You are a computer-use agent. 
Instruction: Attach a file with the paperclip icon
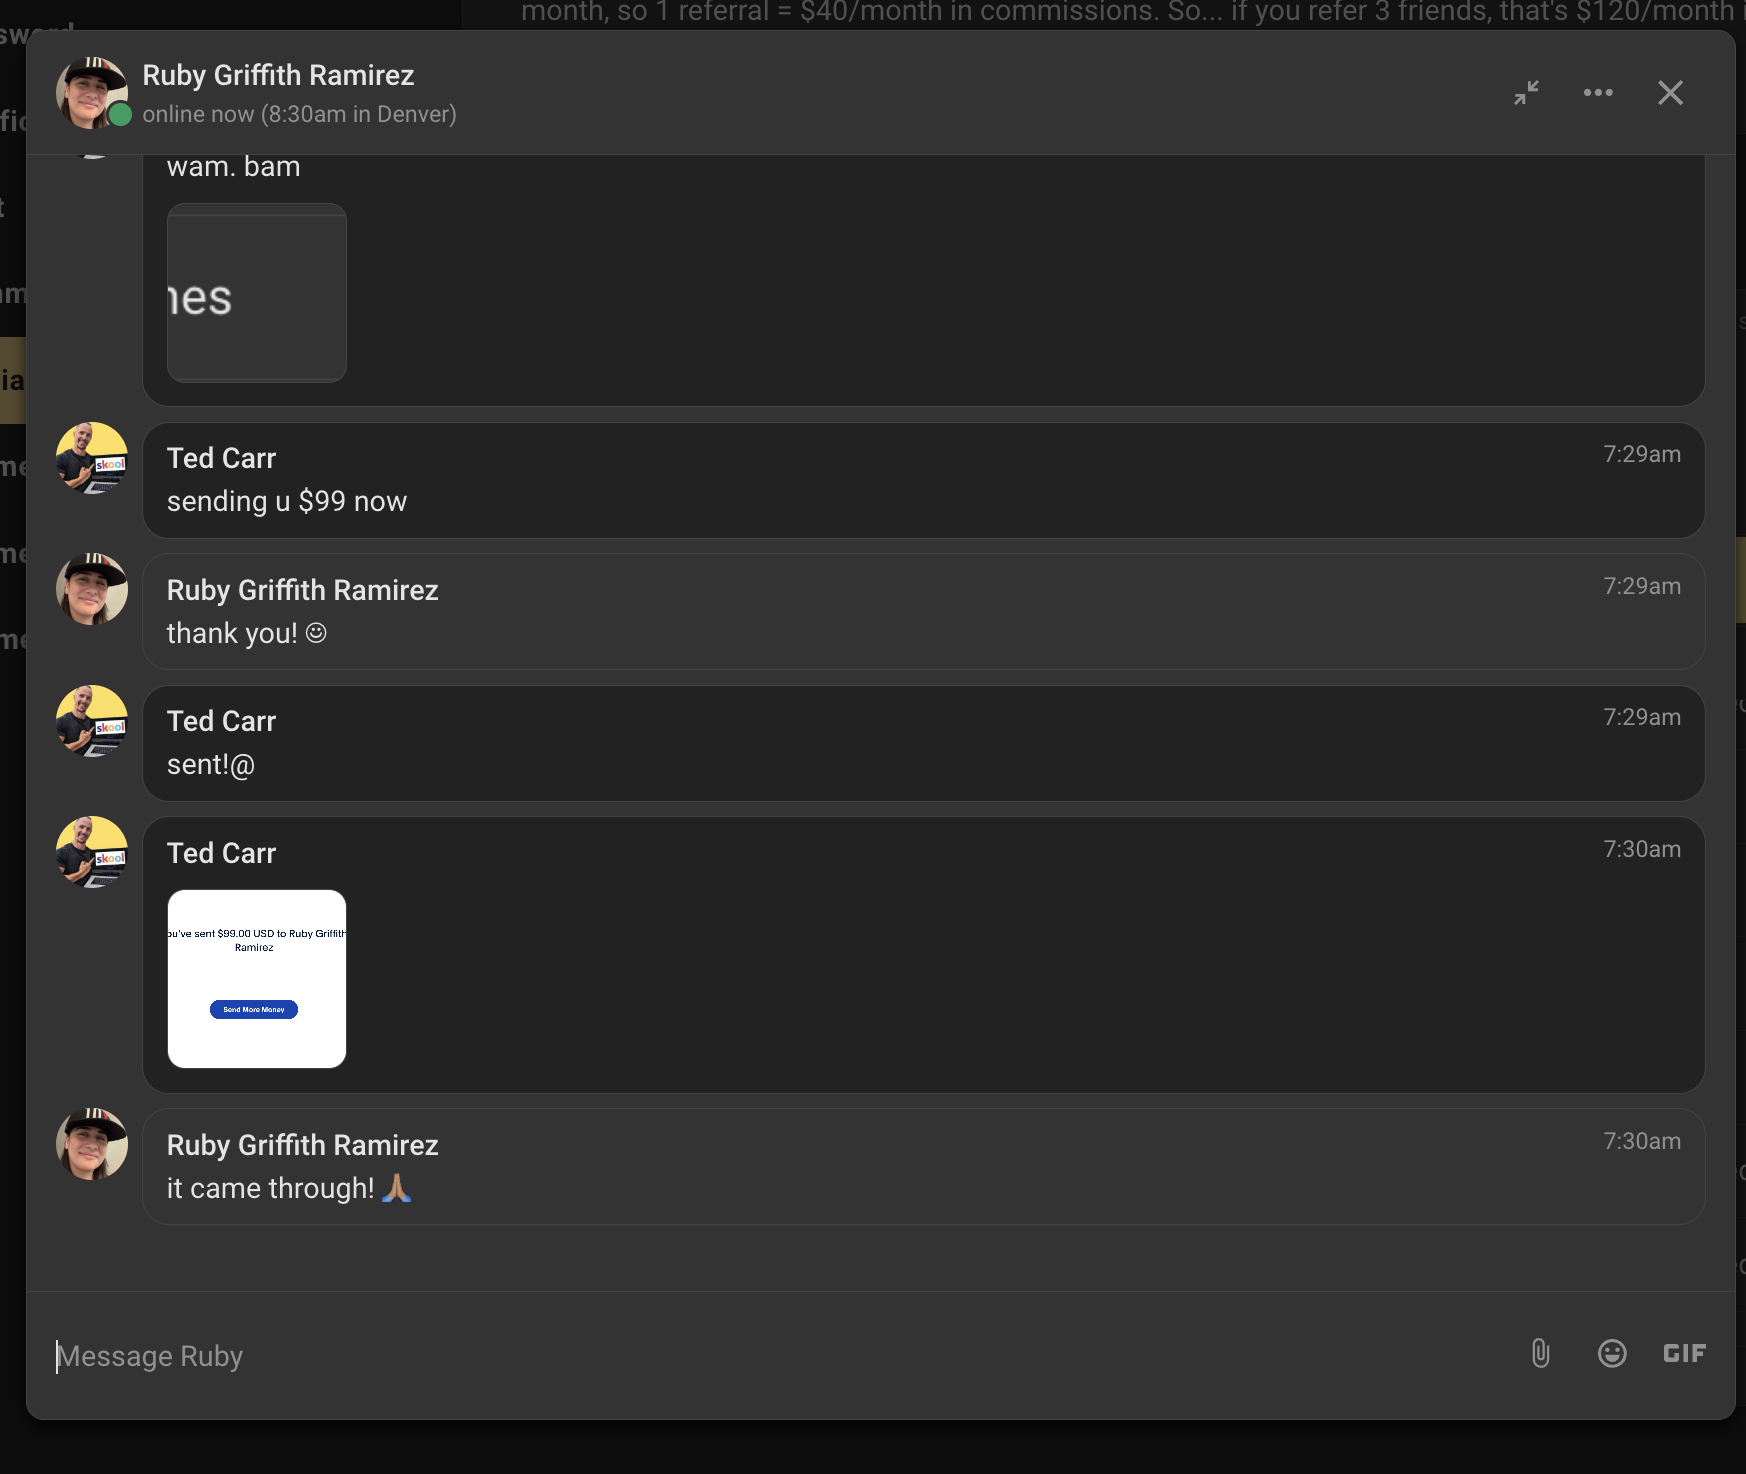1541,1354
